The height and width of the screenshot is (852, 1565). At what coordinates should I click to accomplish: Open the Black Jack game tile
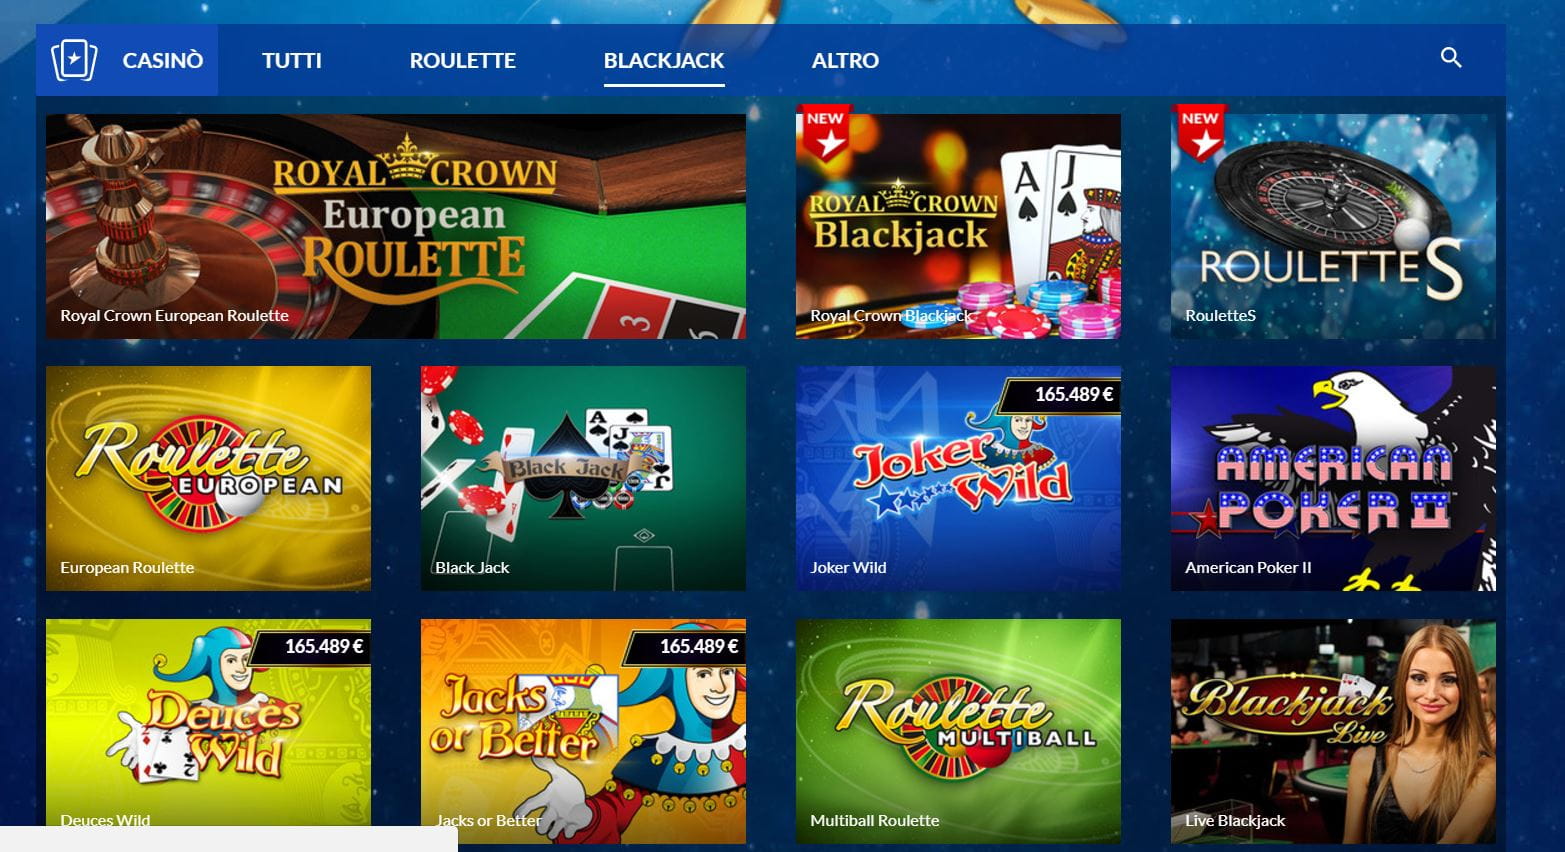click(583, 478)
